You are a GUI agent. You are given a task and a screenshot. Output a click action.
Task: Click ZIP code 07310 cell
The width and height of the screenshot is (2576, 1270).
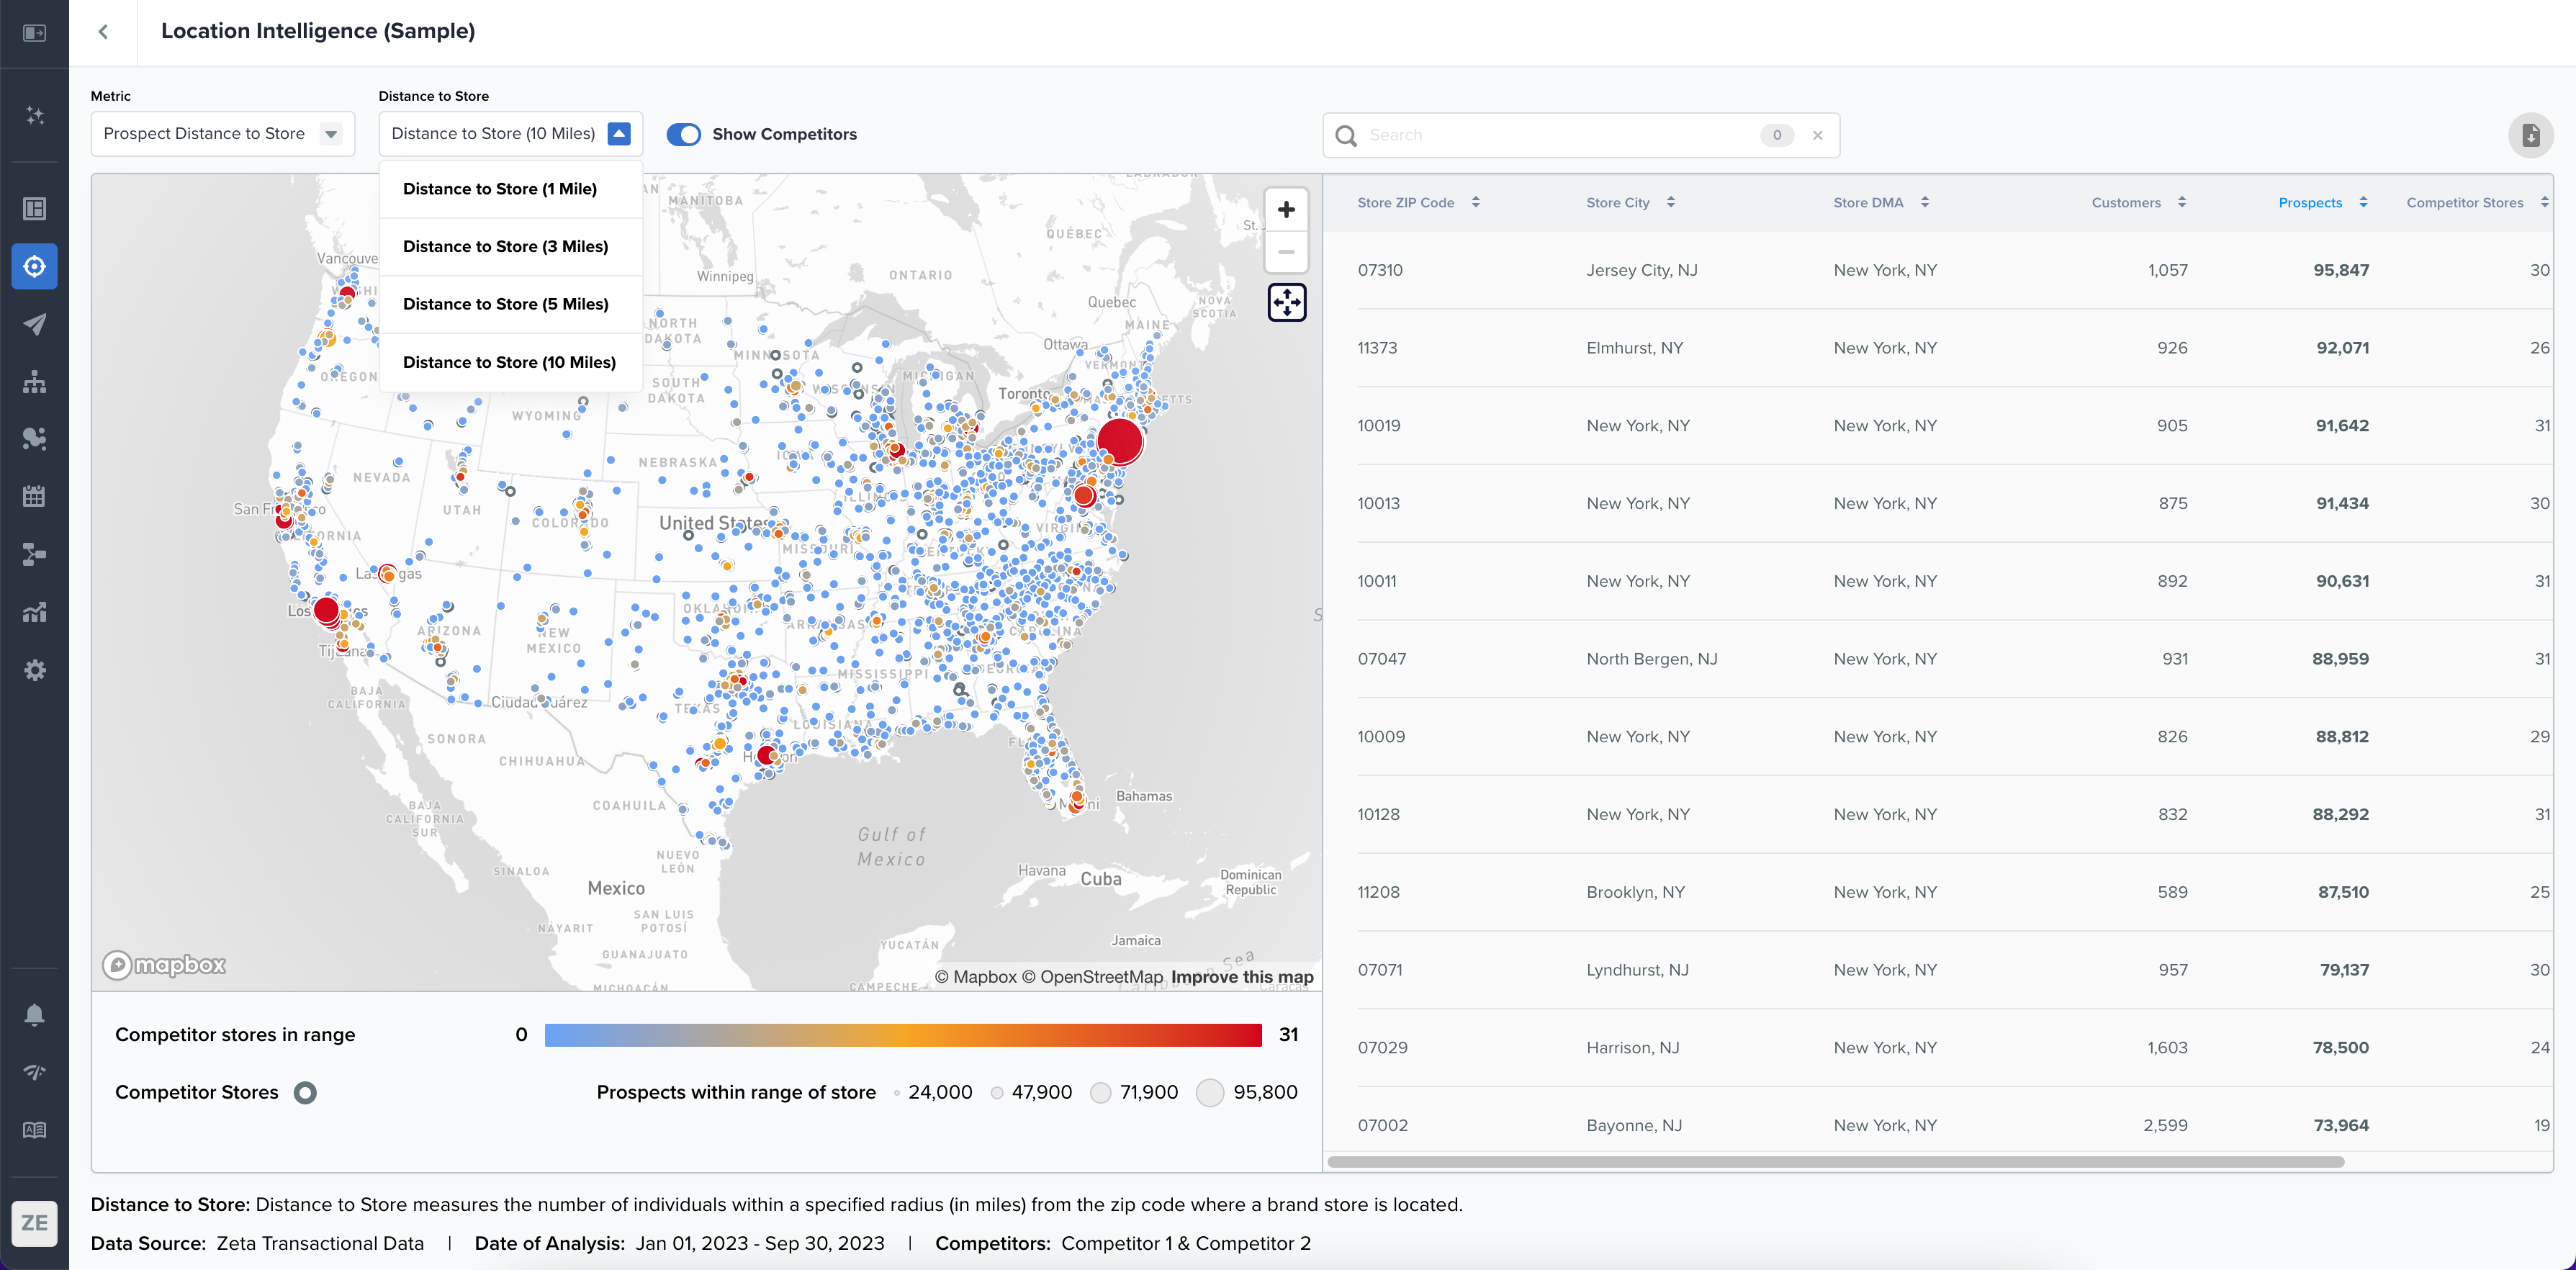tap(1380, 270)
